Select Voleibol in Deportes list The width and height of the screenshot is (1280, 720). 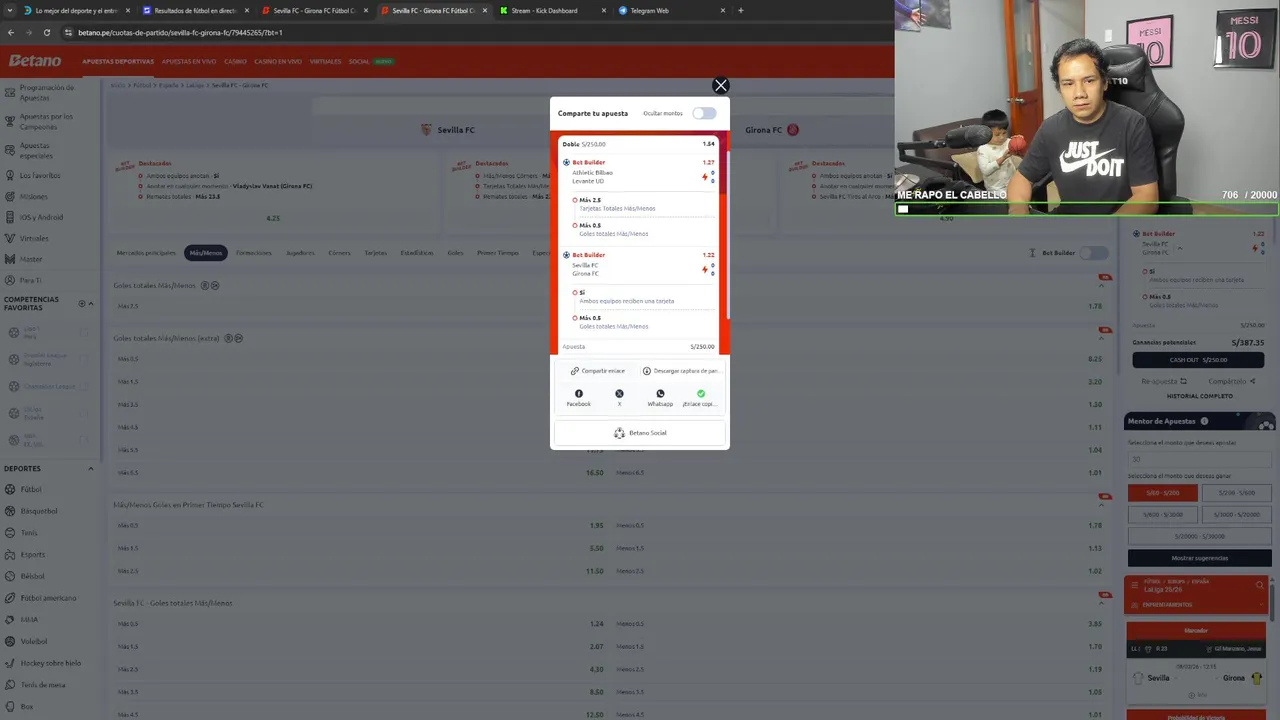34,641
